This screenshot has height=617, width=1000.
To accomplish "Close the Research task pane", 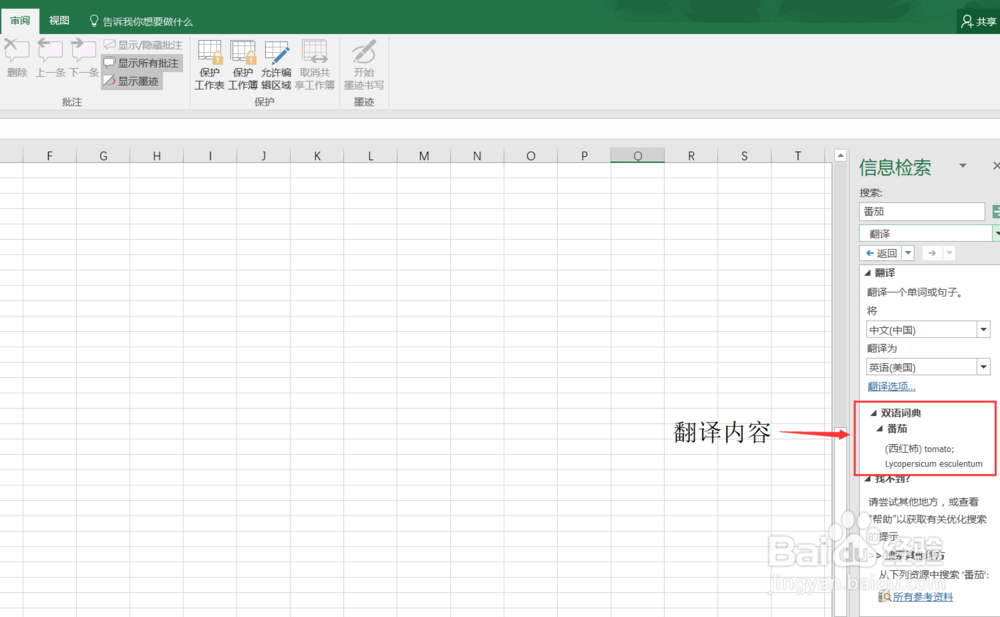I will click(996, 166).
